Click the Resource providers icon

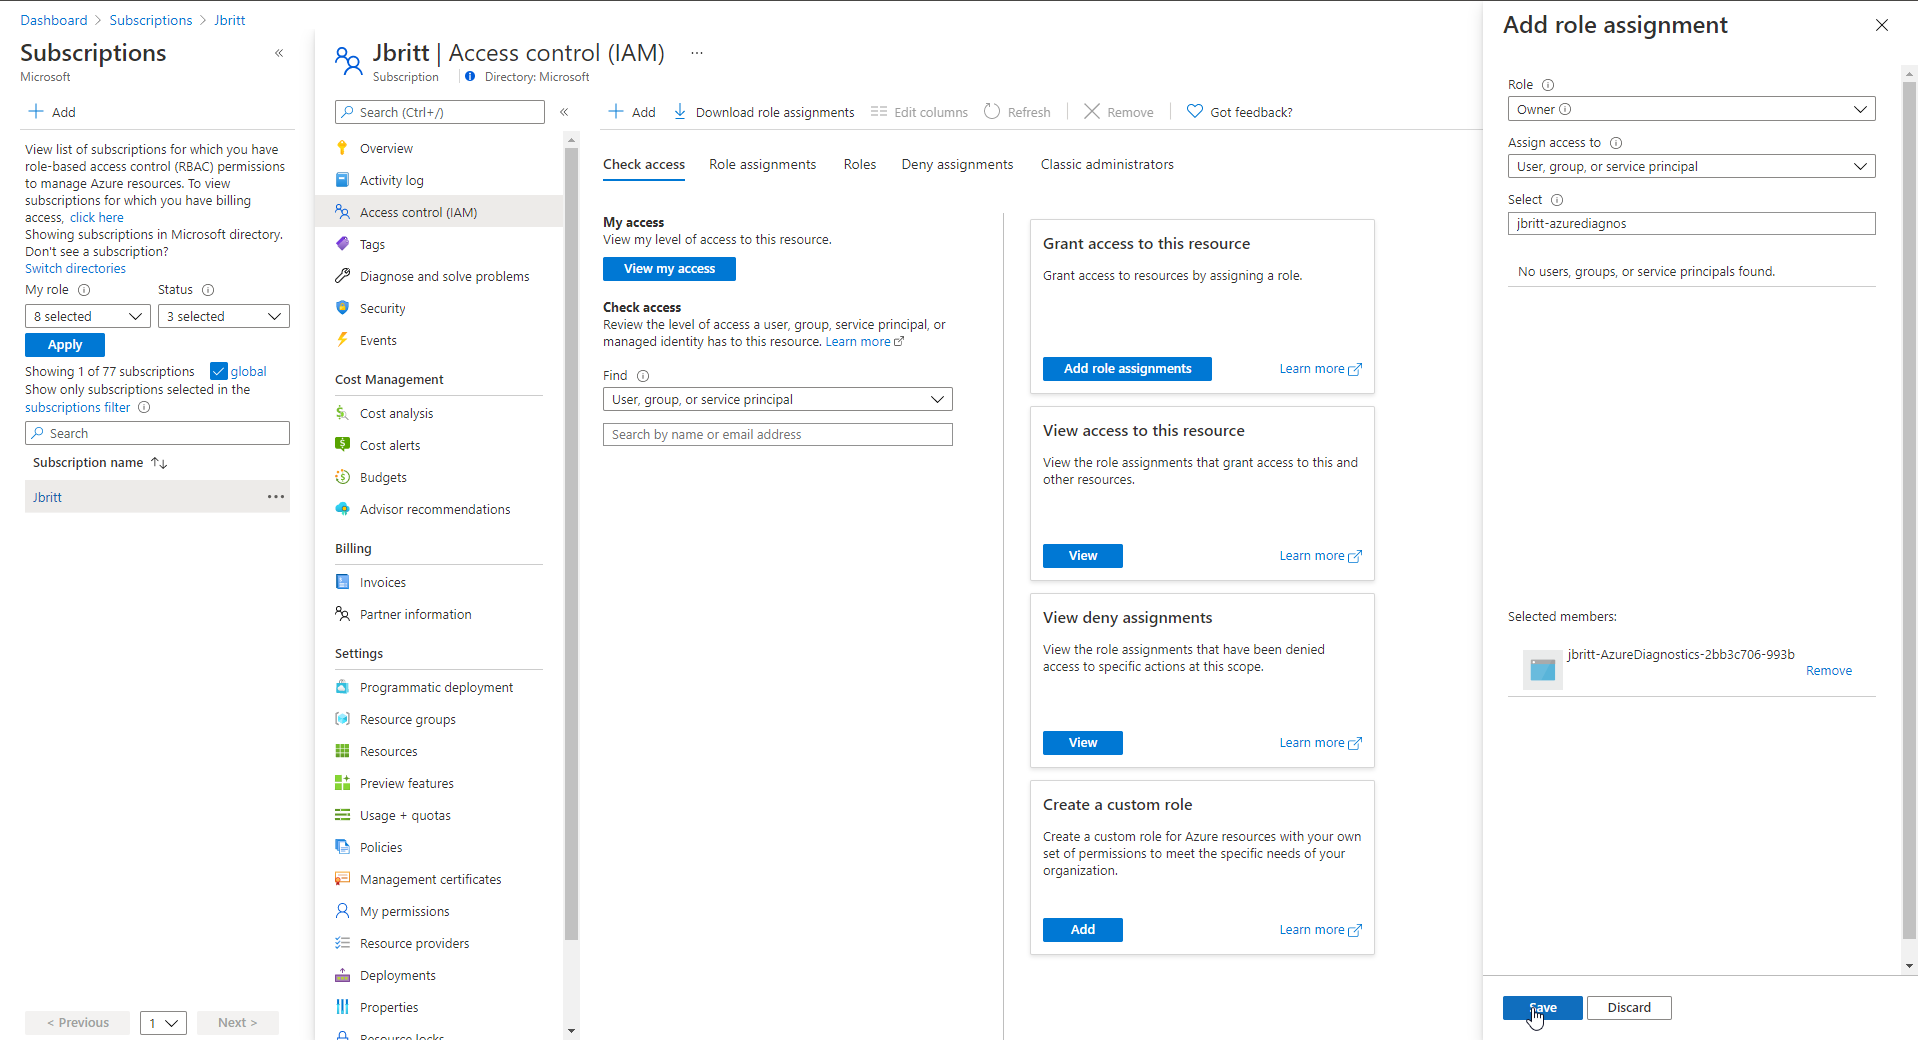point(342,943)
